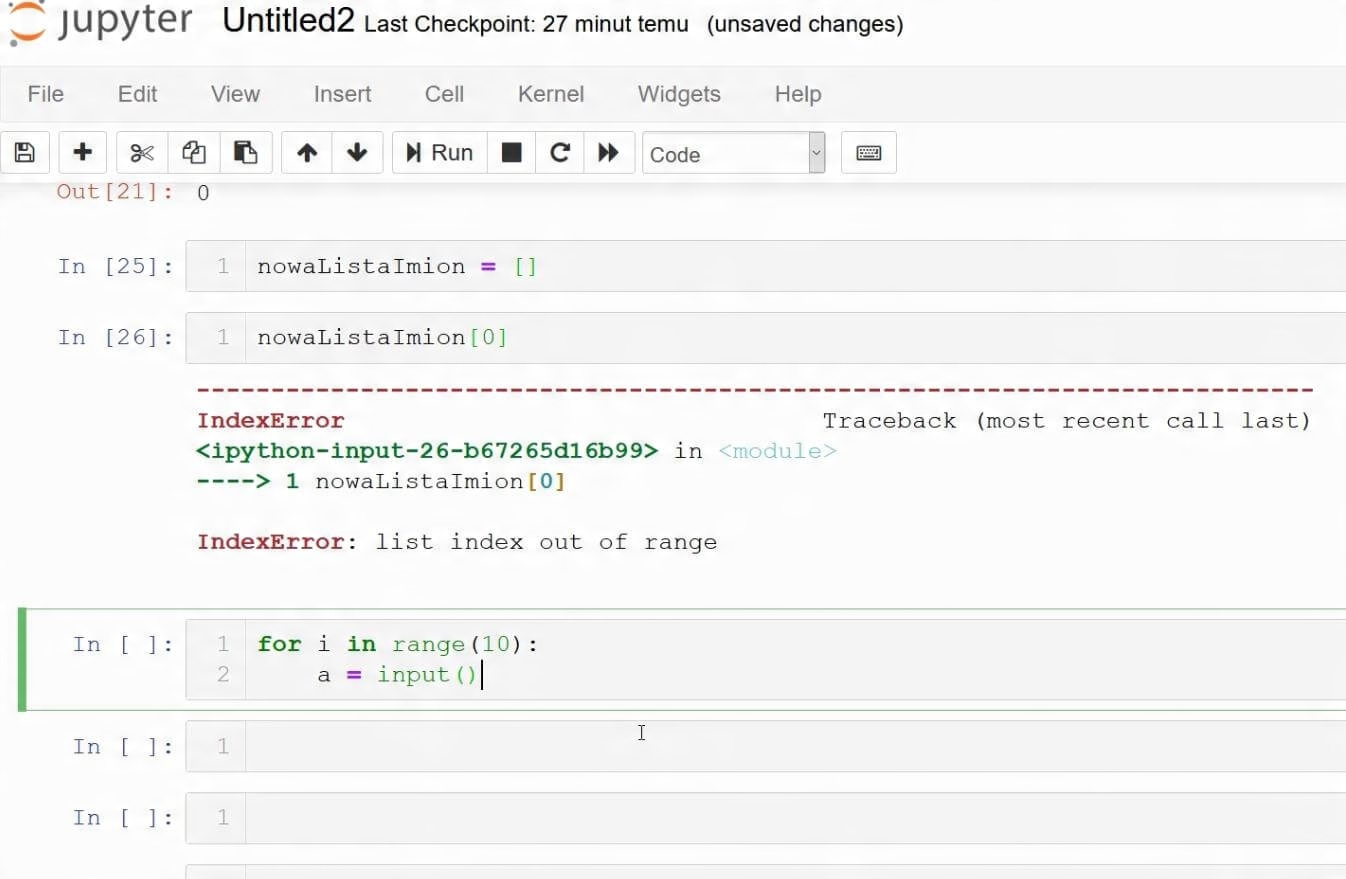Open the Code cell type dropdown
Image resolution: width=1346 pixels, height=879 pixels.
(734, 154)
